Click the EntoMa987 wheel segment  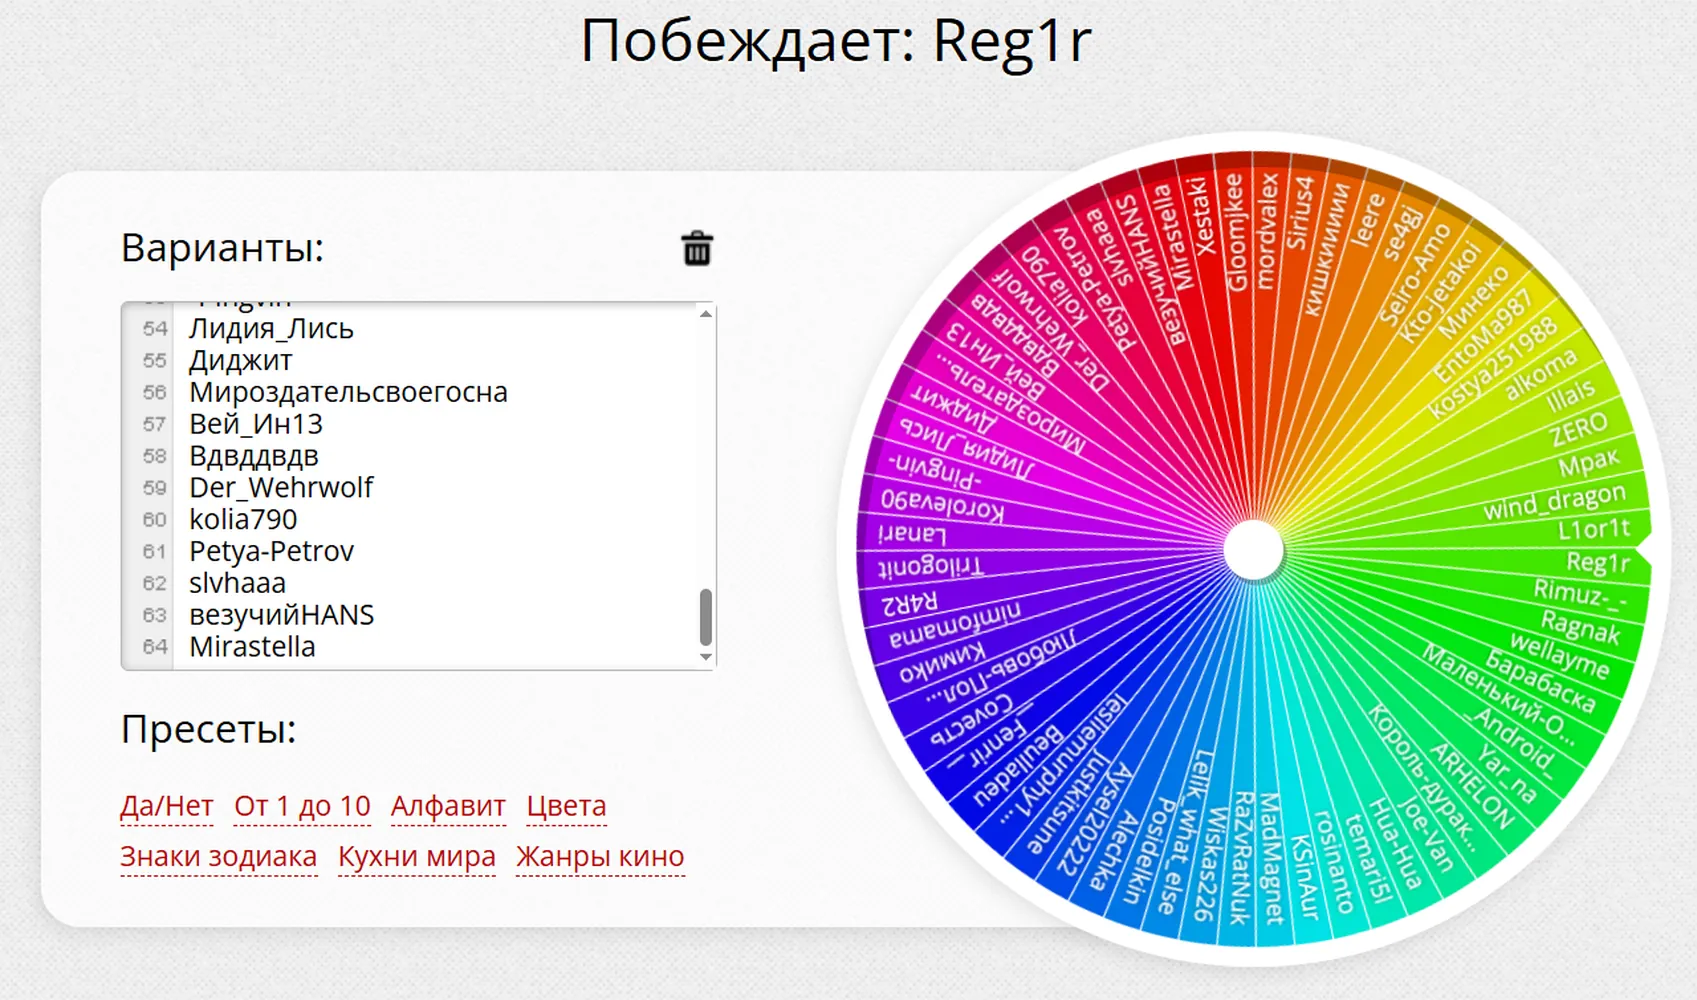click(1482, 337)
